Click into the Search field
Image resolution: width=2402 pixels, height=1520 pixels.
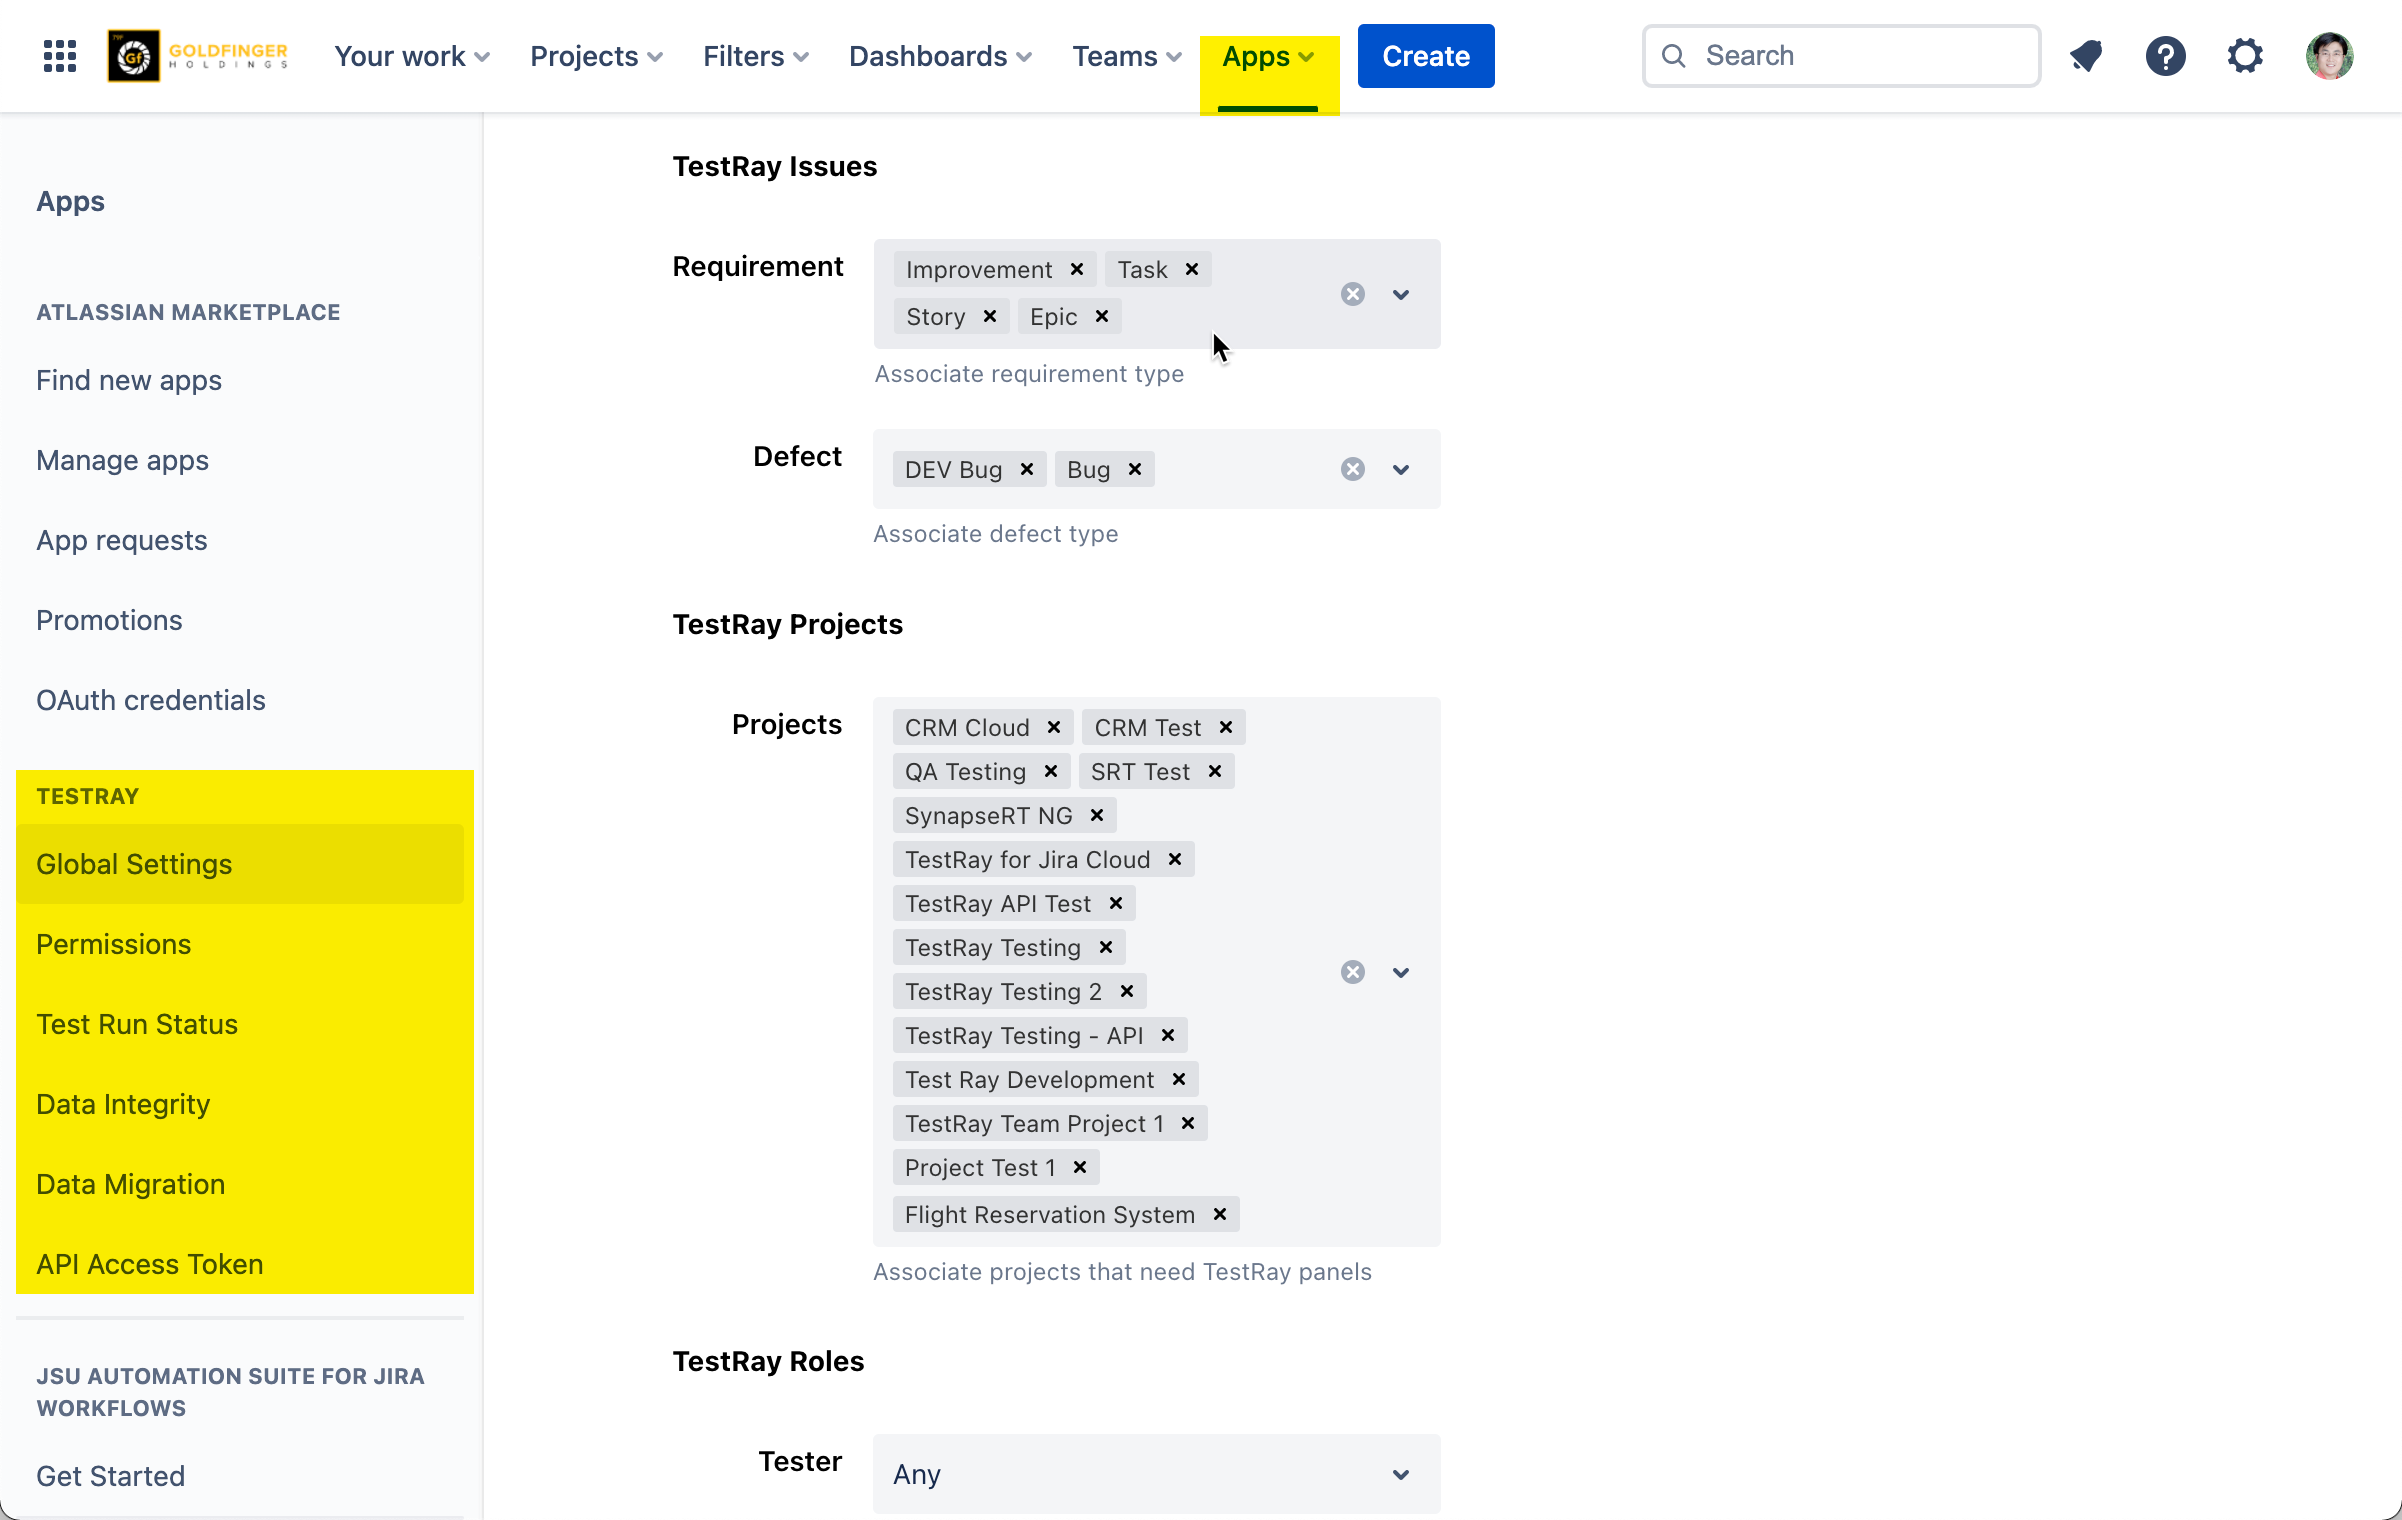tap(1860, 56)
